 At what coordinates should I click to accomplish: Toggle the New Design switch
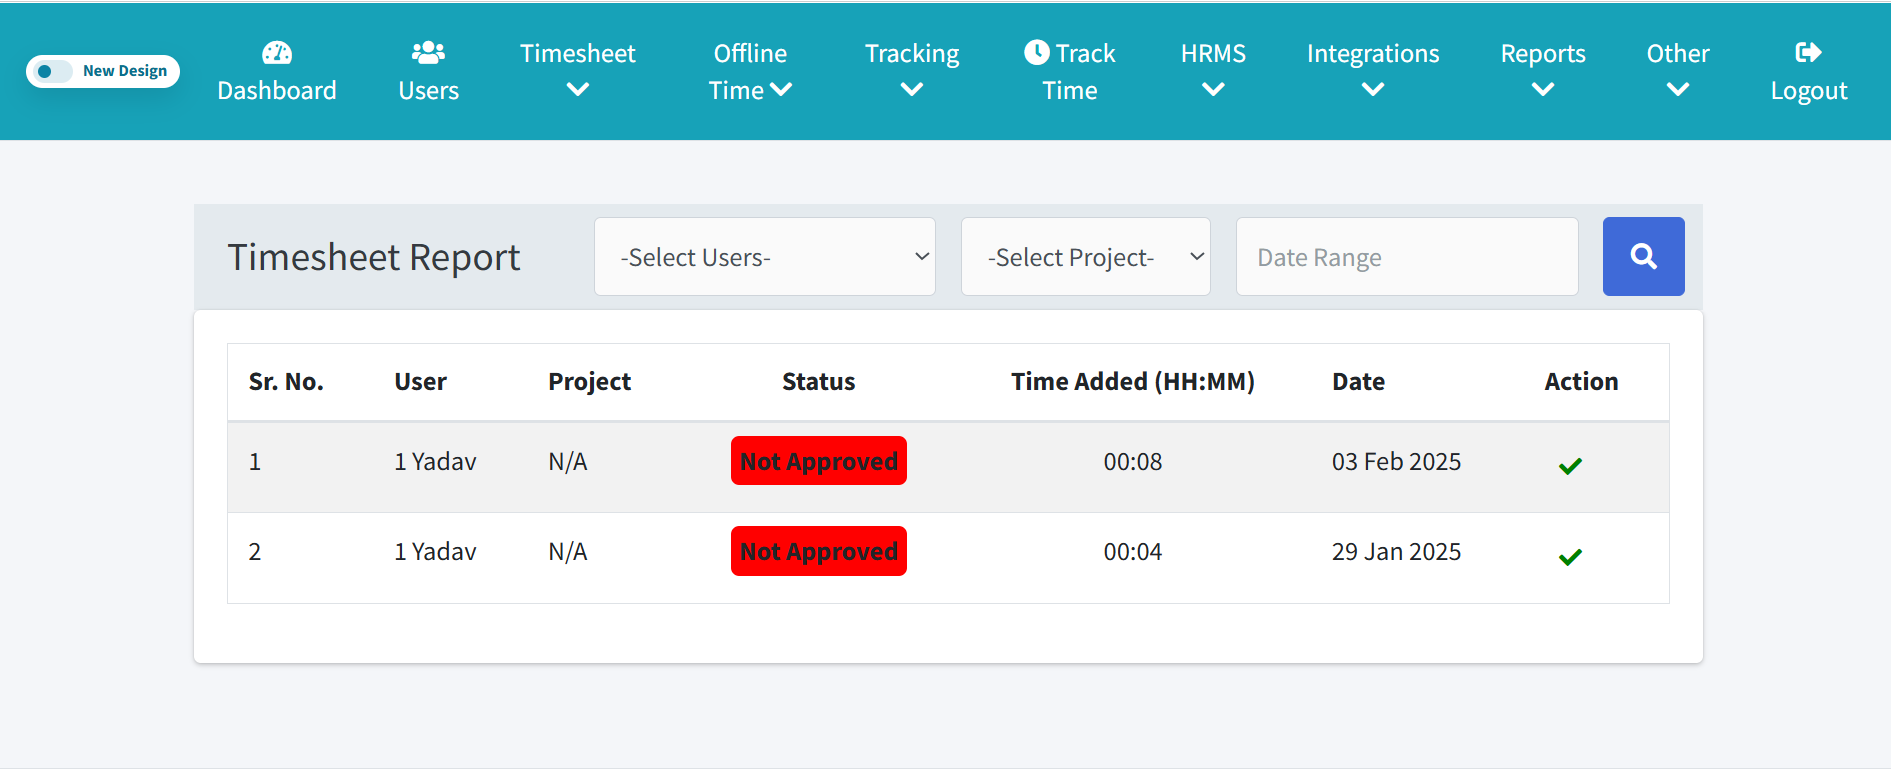51,71
